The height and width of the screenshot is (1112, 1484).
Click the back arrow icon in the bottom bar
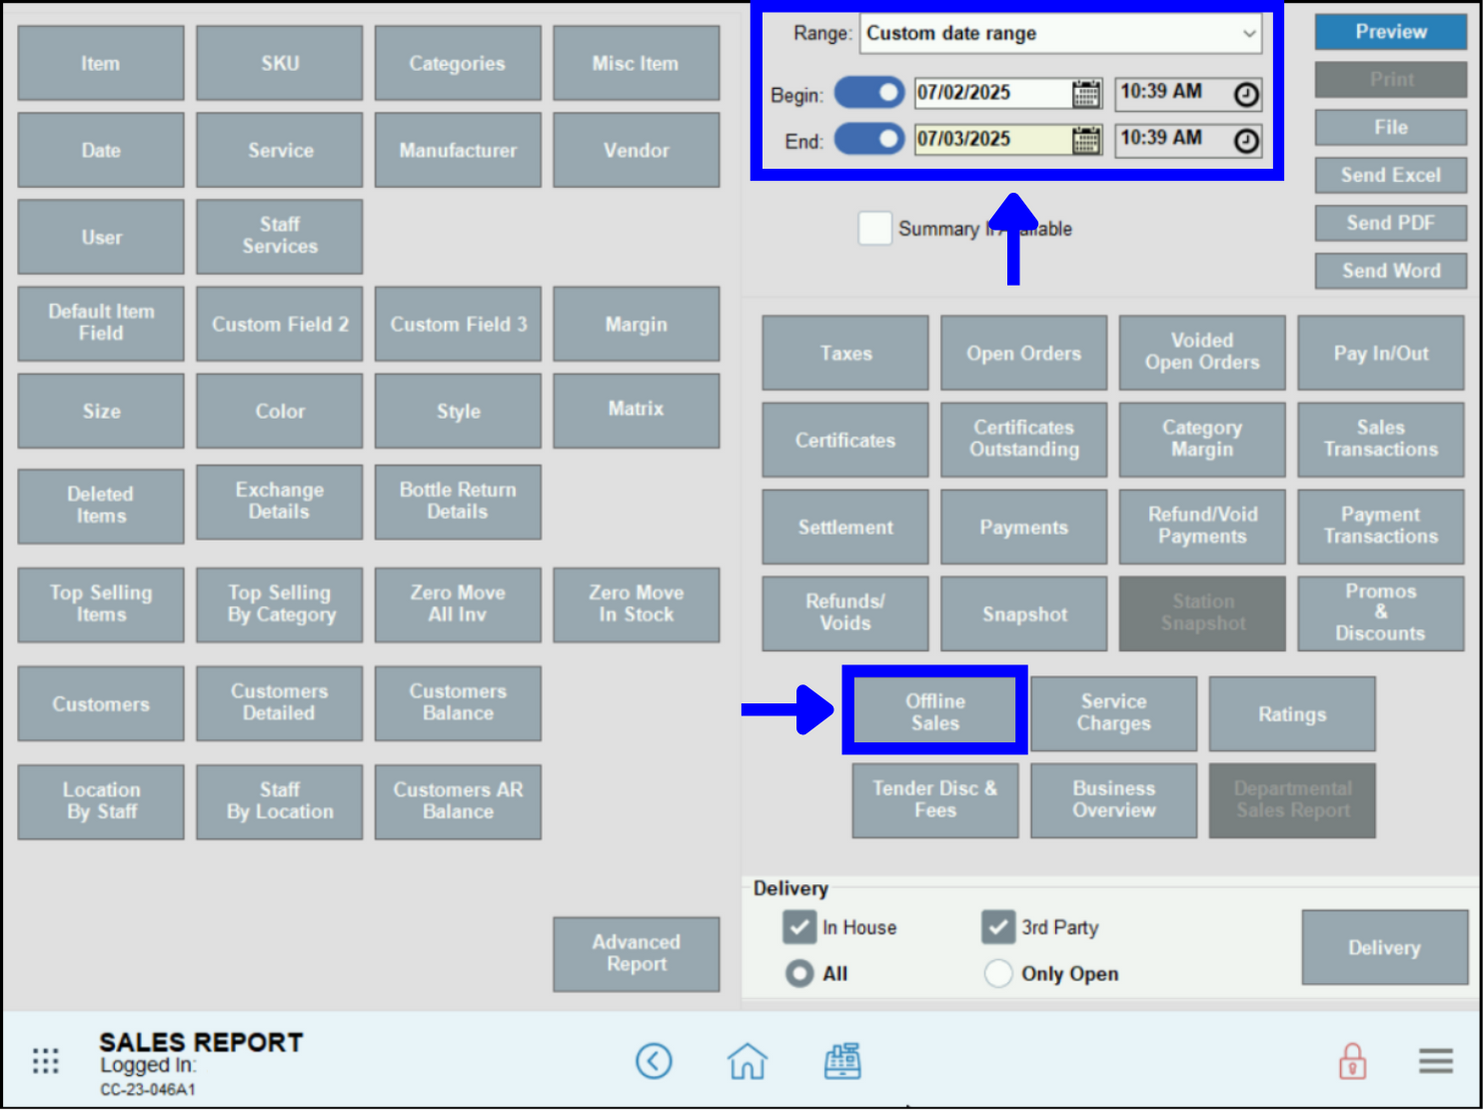coord(655,1061)
